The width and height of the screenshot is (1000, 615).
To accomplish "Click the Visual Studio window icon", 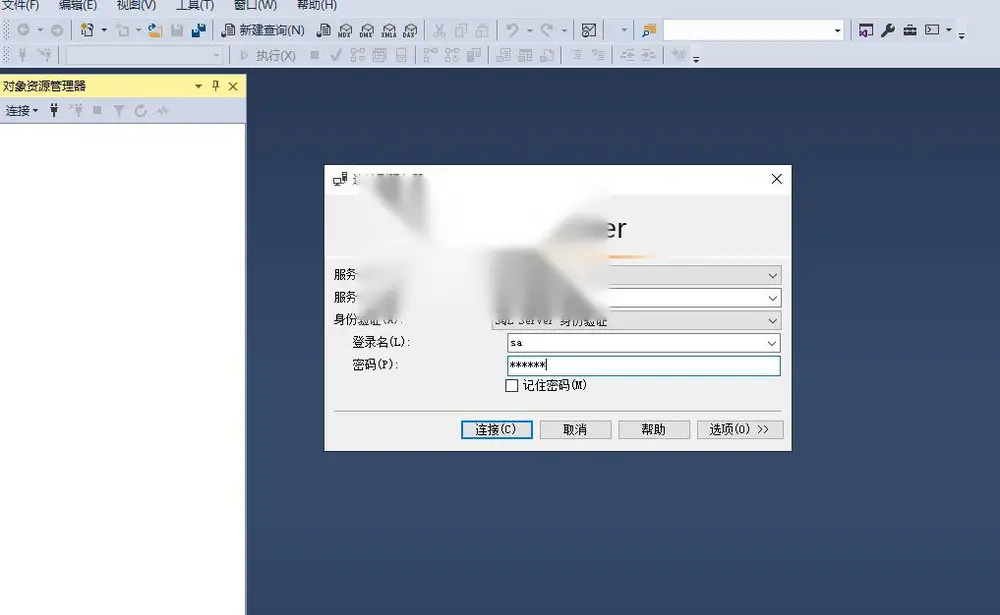I will [x=865, y=30].
